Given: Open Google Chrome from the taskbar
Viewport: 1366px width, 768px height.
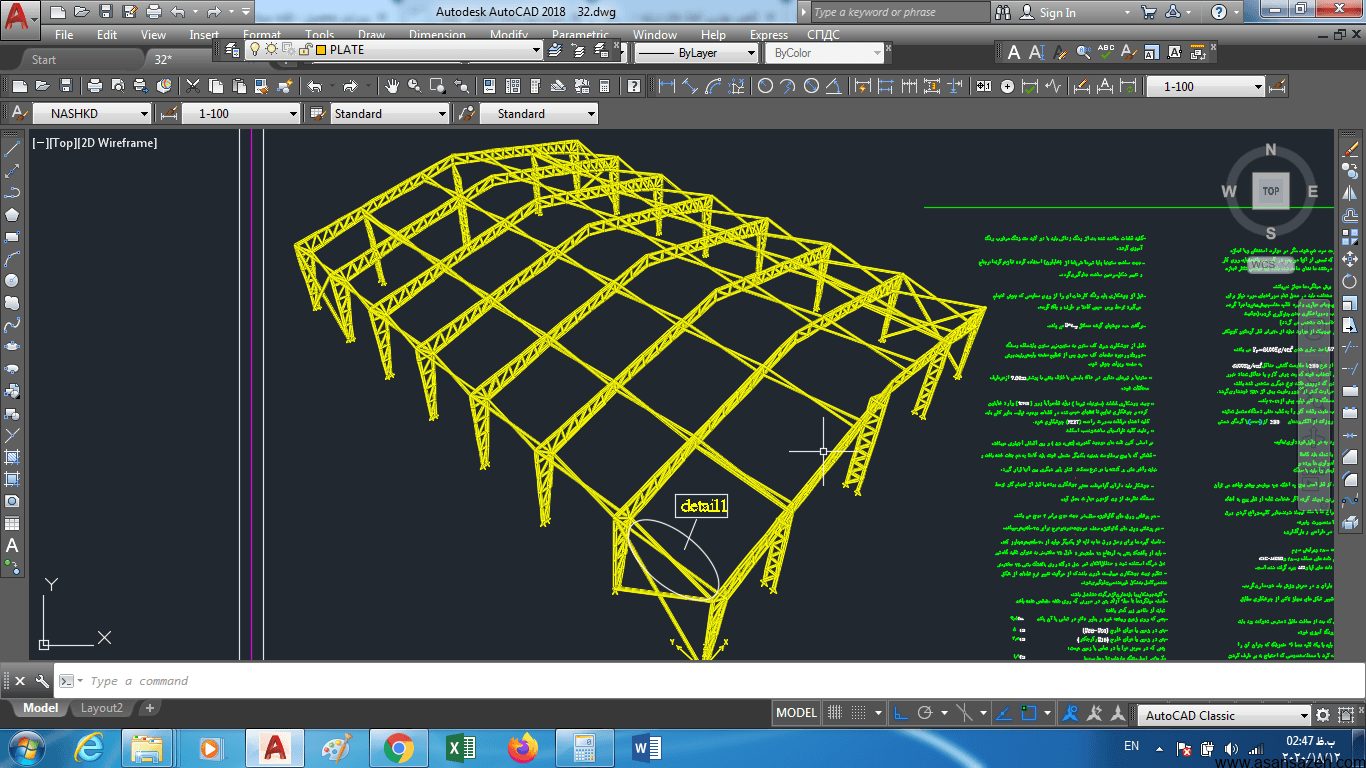Looking at the screenshot, I should click(x=398, y=747).
